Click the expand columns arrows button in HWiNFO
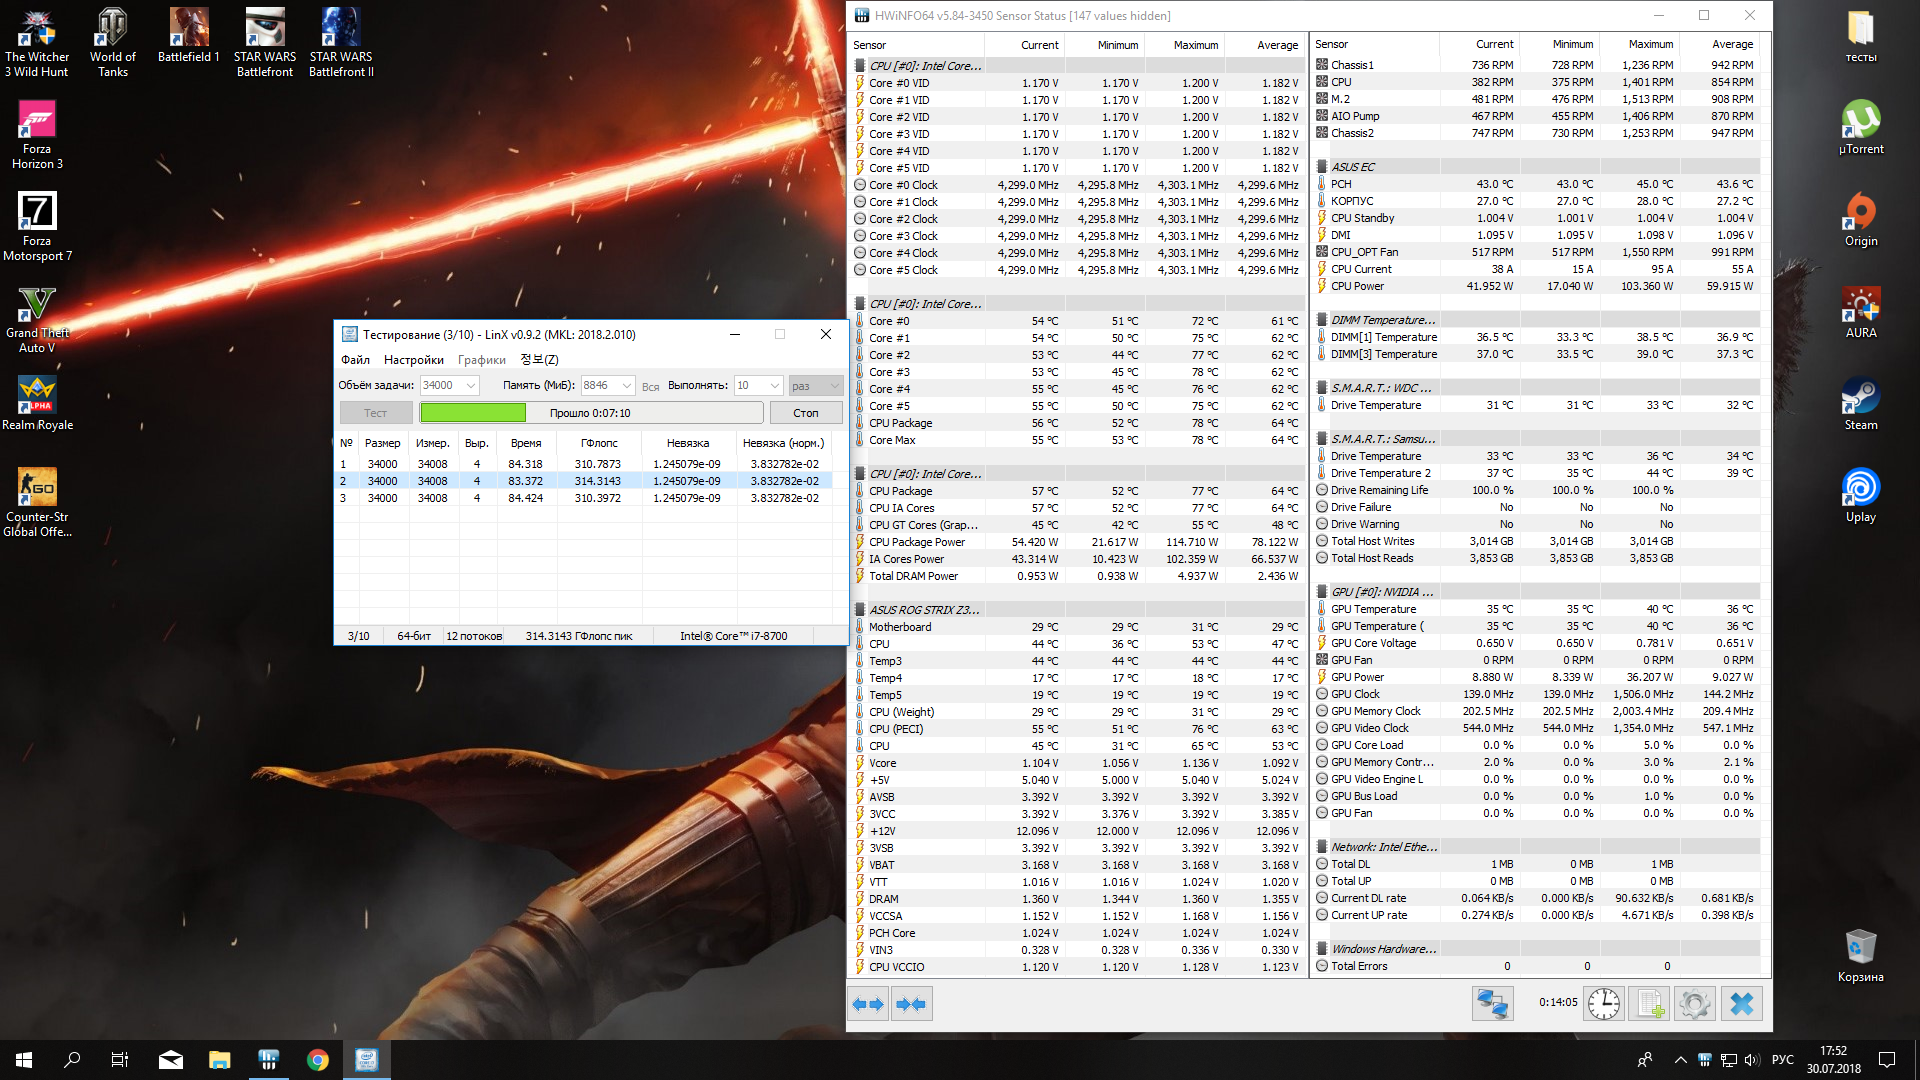Image resolution: width=1920 pixels, height=1080 pixels. pyautogui.click(x=868, y=1004)
